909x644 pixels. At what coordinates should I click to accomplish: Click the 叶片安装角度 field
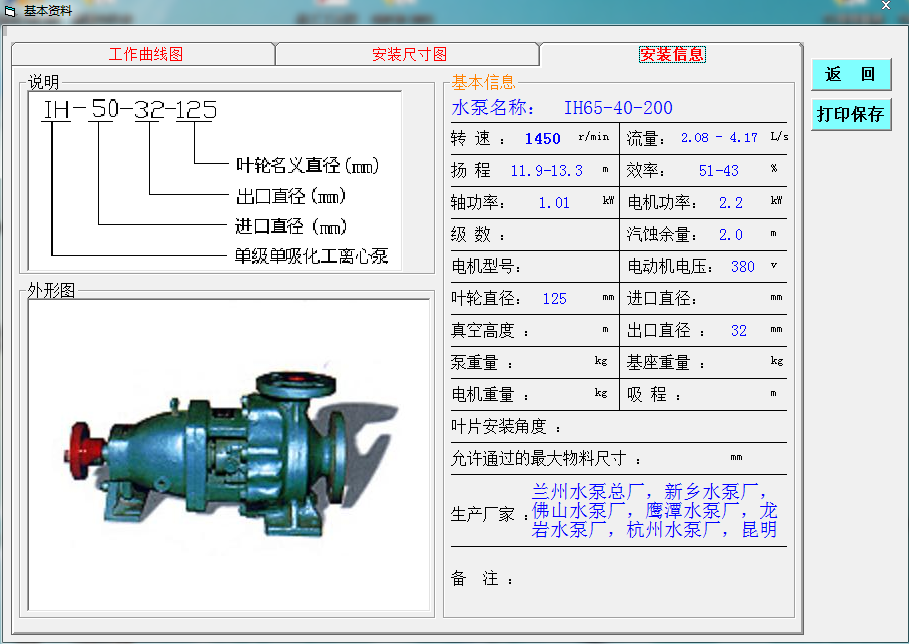[619, 427]
